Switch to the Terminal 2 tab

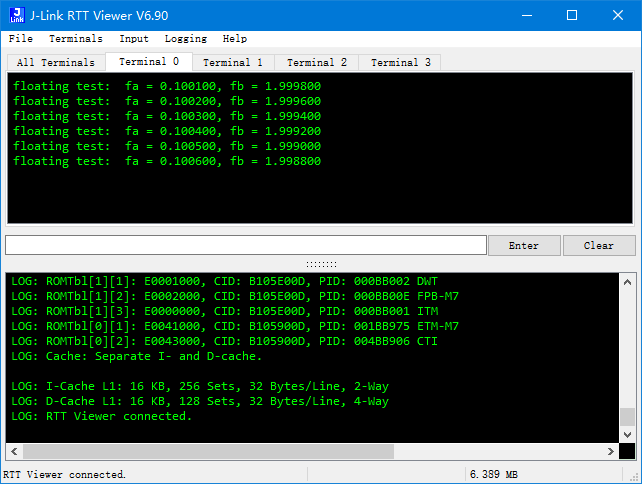(x=316, y=62)
